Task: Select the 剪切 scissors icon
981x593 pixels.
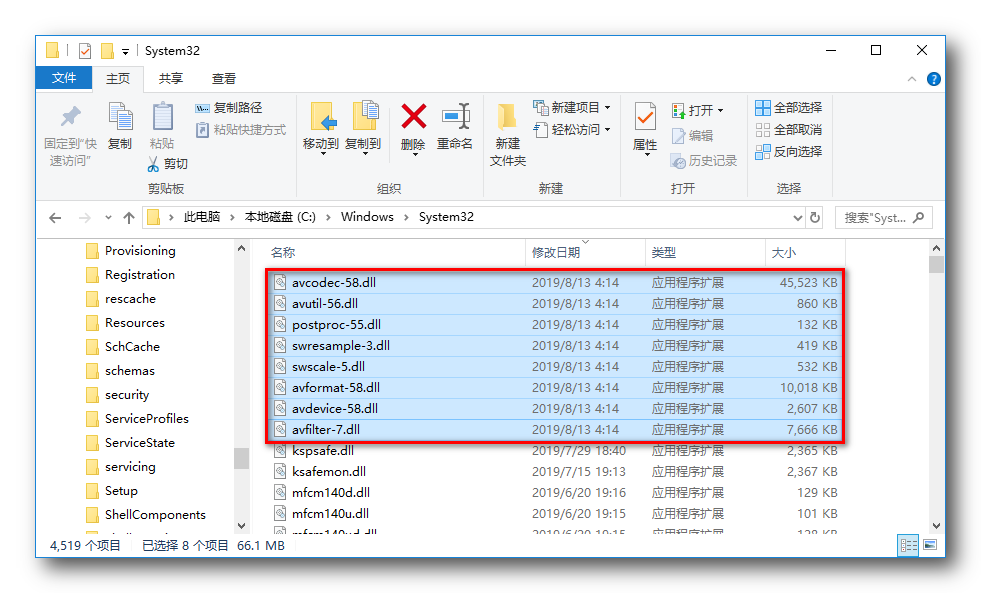Action: coord(152,163)
